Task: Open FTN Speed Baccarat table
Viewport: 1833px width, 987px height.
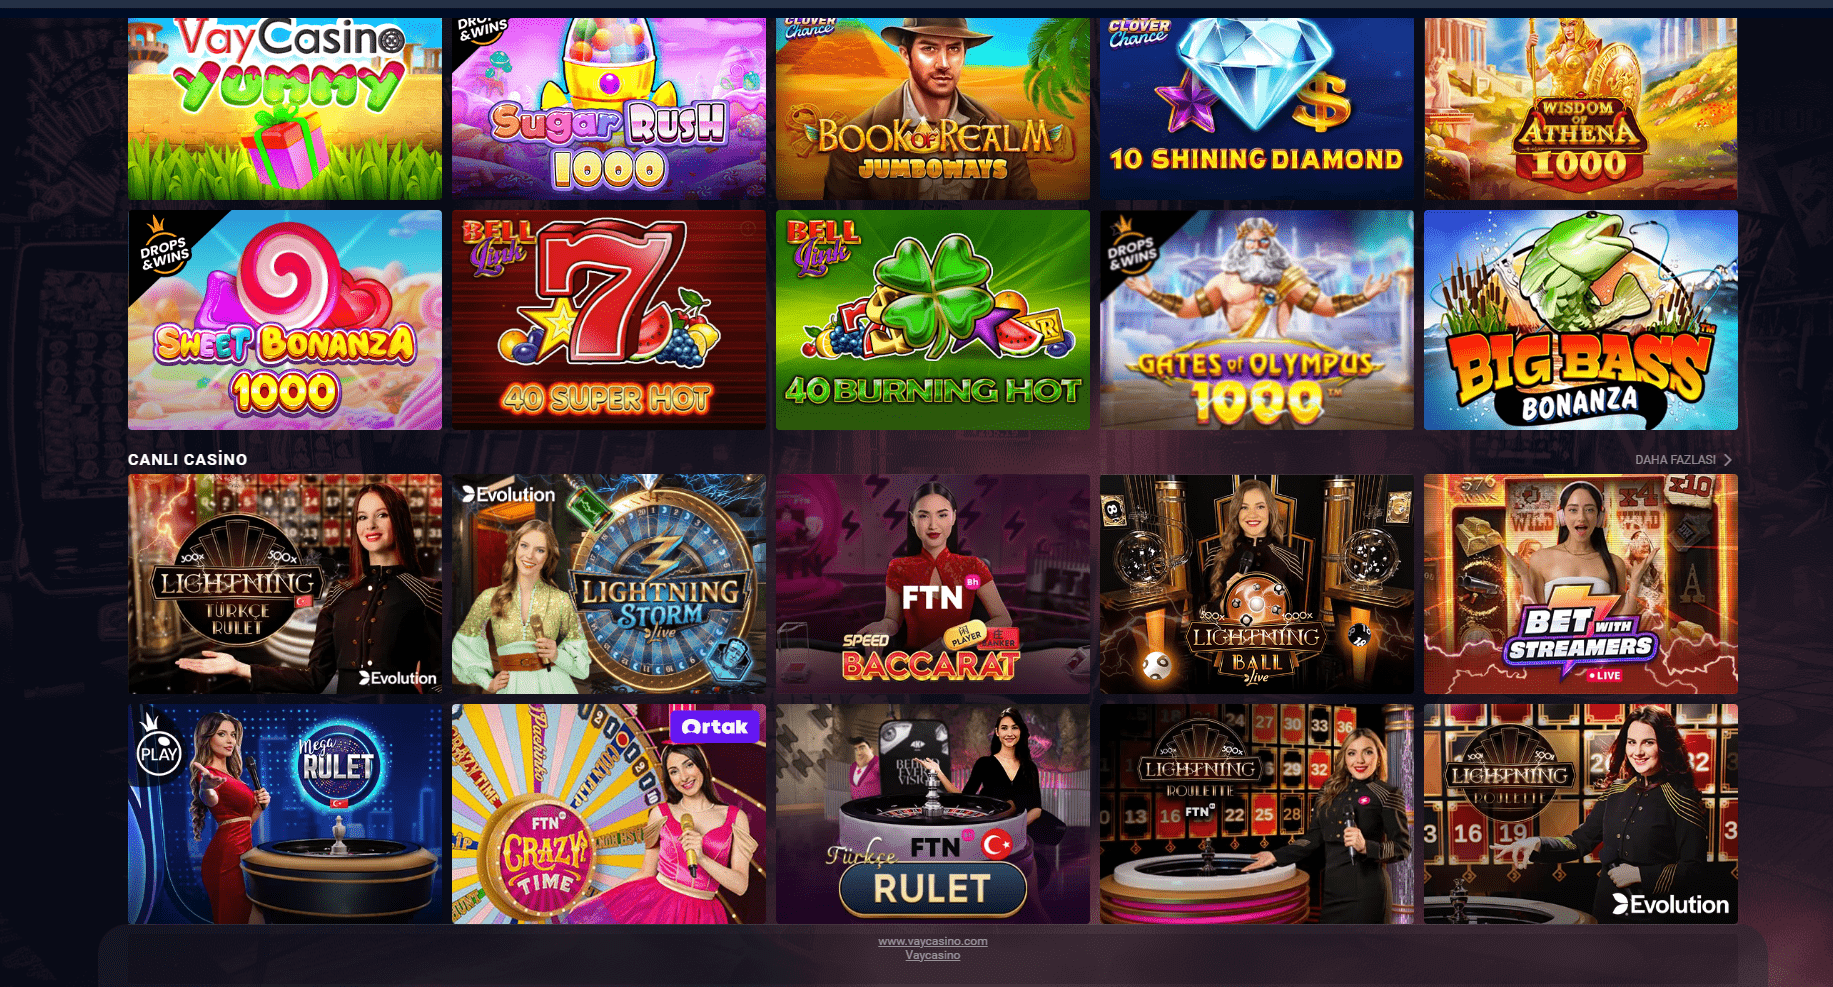Action: [x=932, y=584]
